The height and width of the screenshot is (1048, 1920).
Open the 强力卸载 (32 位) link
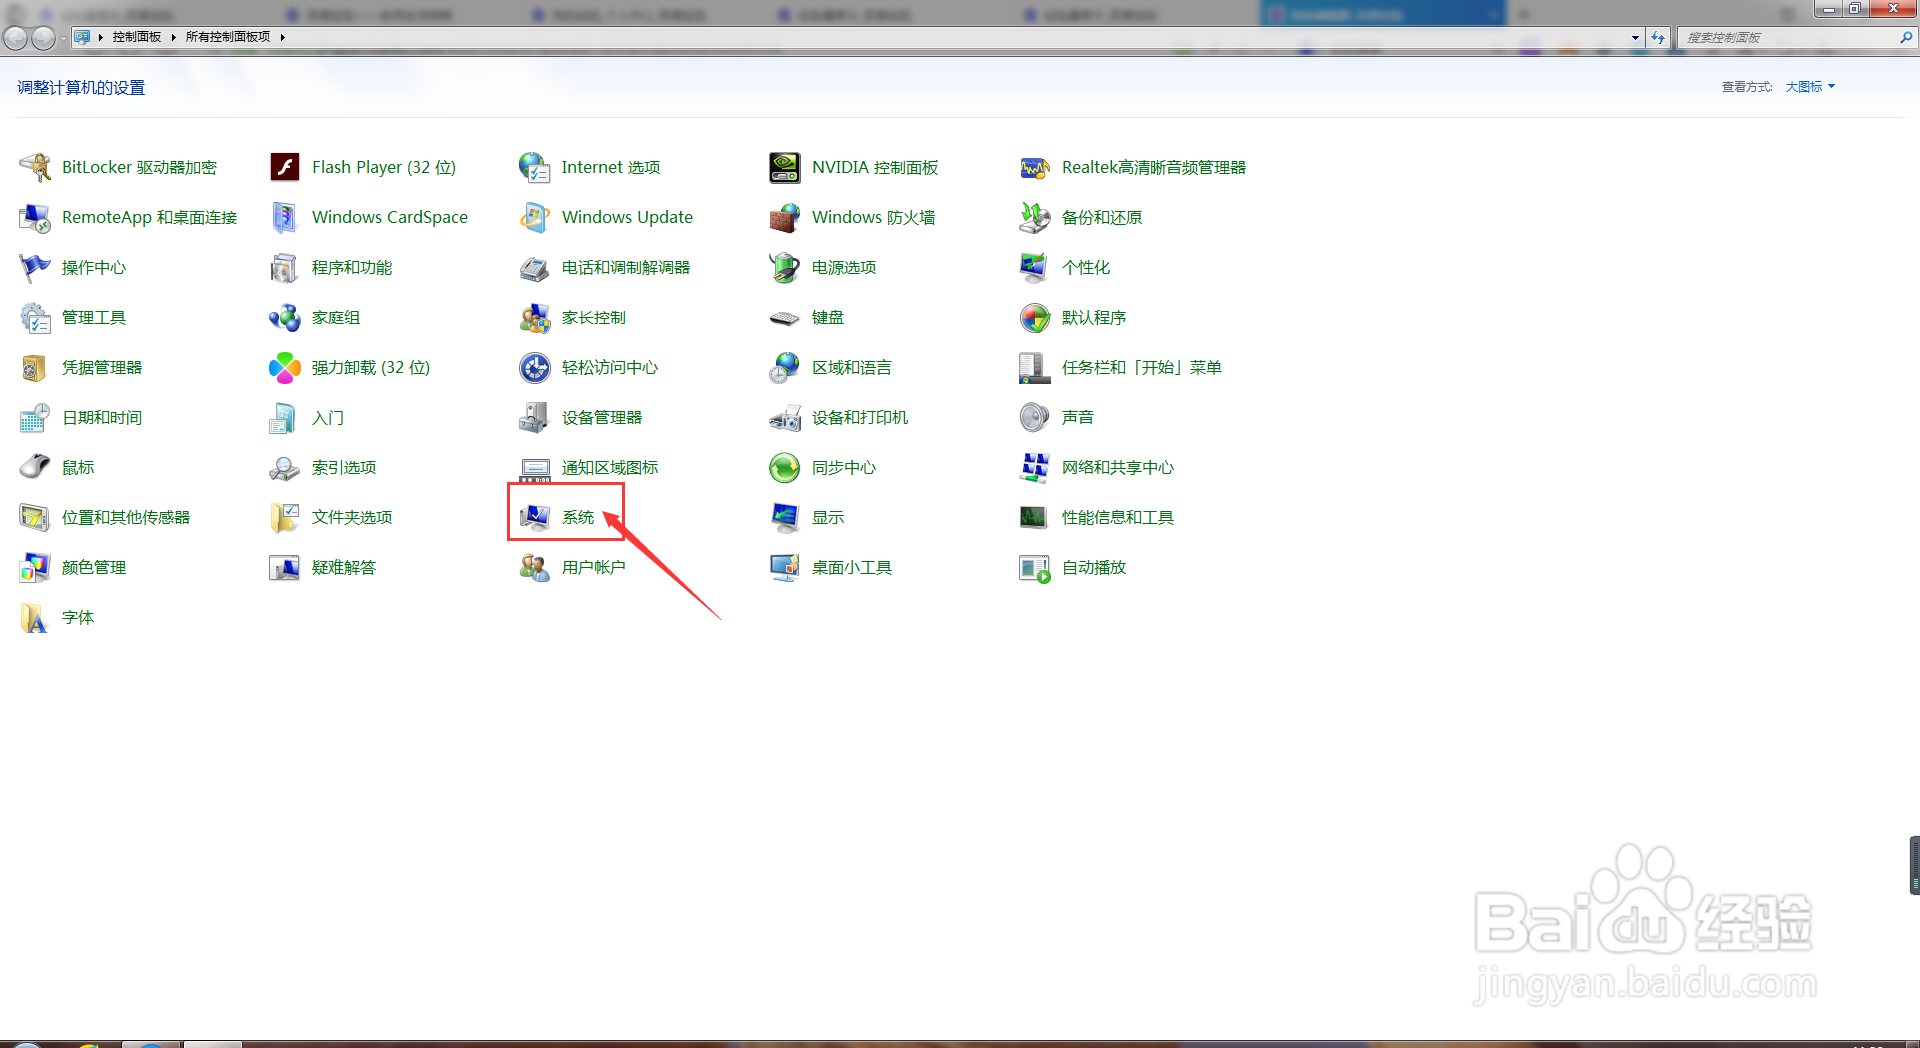pyautogui.click(x=371, y=367)
